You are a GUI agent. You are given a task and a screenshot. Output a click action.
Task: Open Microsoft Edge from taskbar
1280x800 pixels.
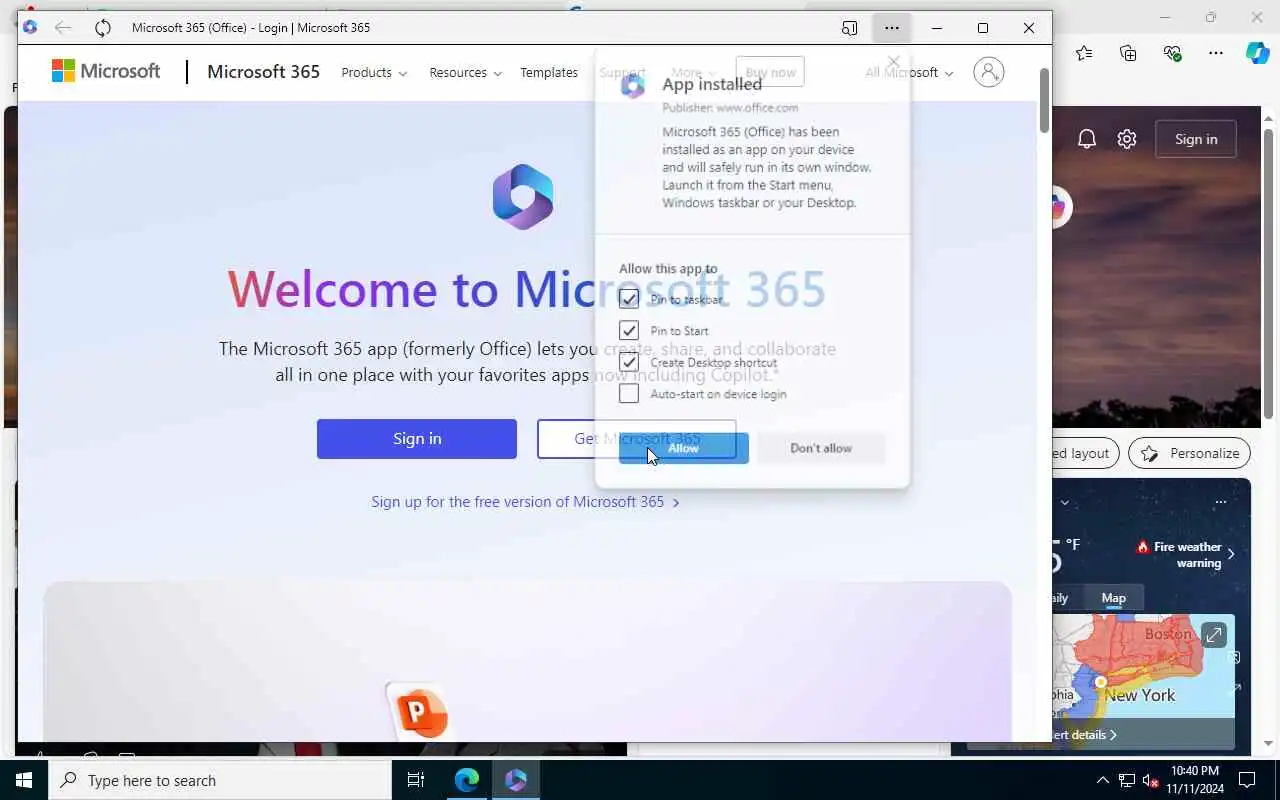(467, 780)
